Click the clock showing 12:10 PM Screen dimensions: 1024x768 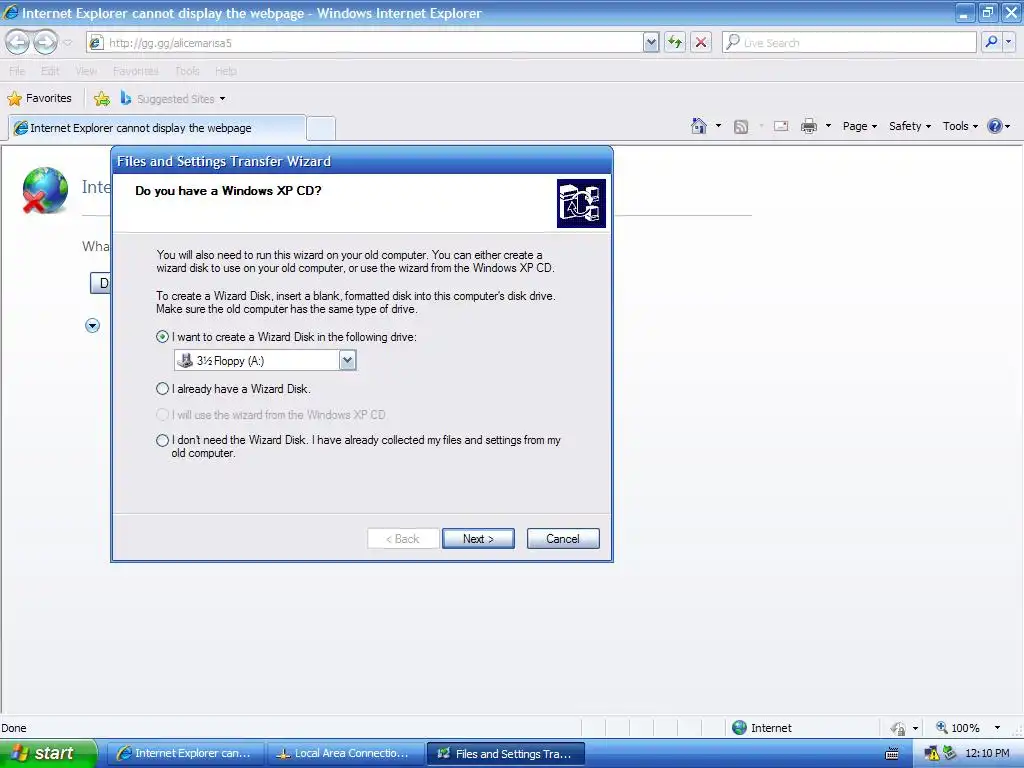tap(987, 754)
